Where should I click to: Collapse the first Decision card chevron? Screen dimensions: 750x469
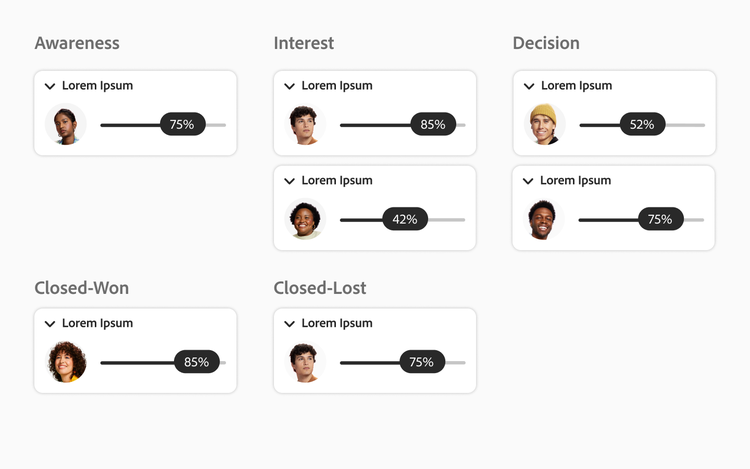[x=529, y=86]
